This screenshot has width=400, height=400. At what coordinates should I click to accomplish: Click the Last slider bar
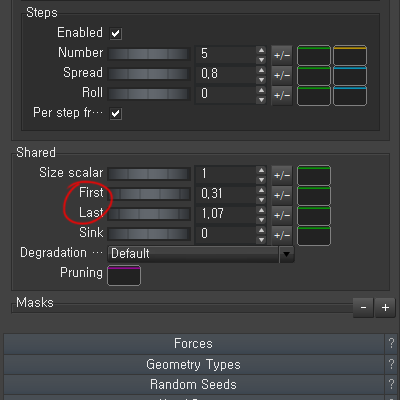pyautogui.click(x=149, y=214)
